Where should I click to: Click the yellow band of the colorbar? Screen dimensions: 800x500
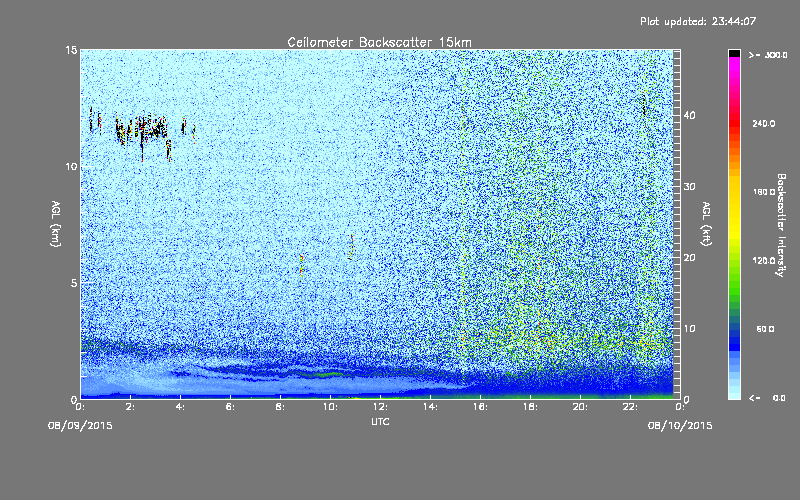pyautogui.click(x=734, y=209)
